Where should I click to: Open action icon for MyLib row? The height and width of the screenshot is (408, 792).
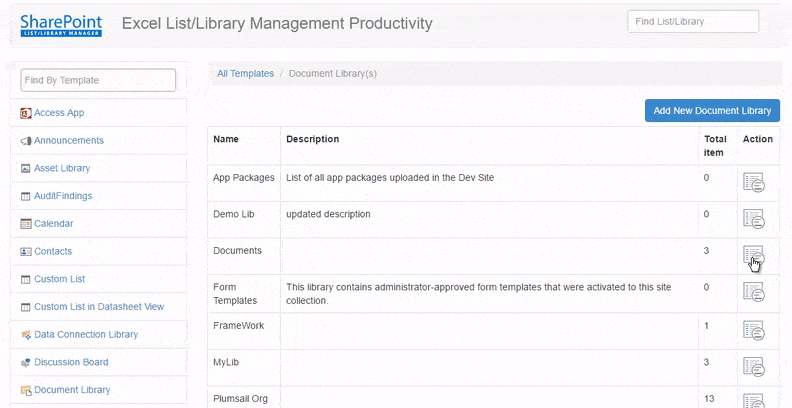753,367
